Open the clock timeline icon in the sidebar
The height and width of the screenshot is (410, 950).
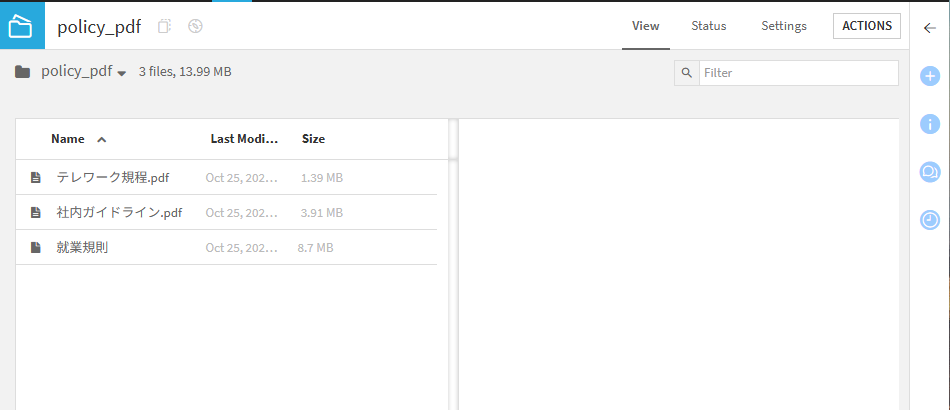(x=929, y=220)
